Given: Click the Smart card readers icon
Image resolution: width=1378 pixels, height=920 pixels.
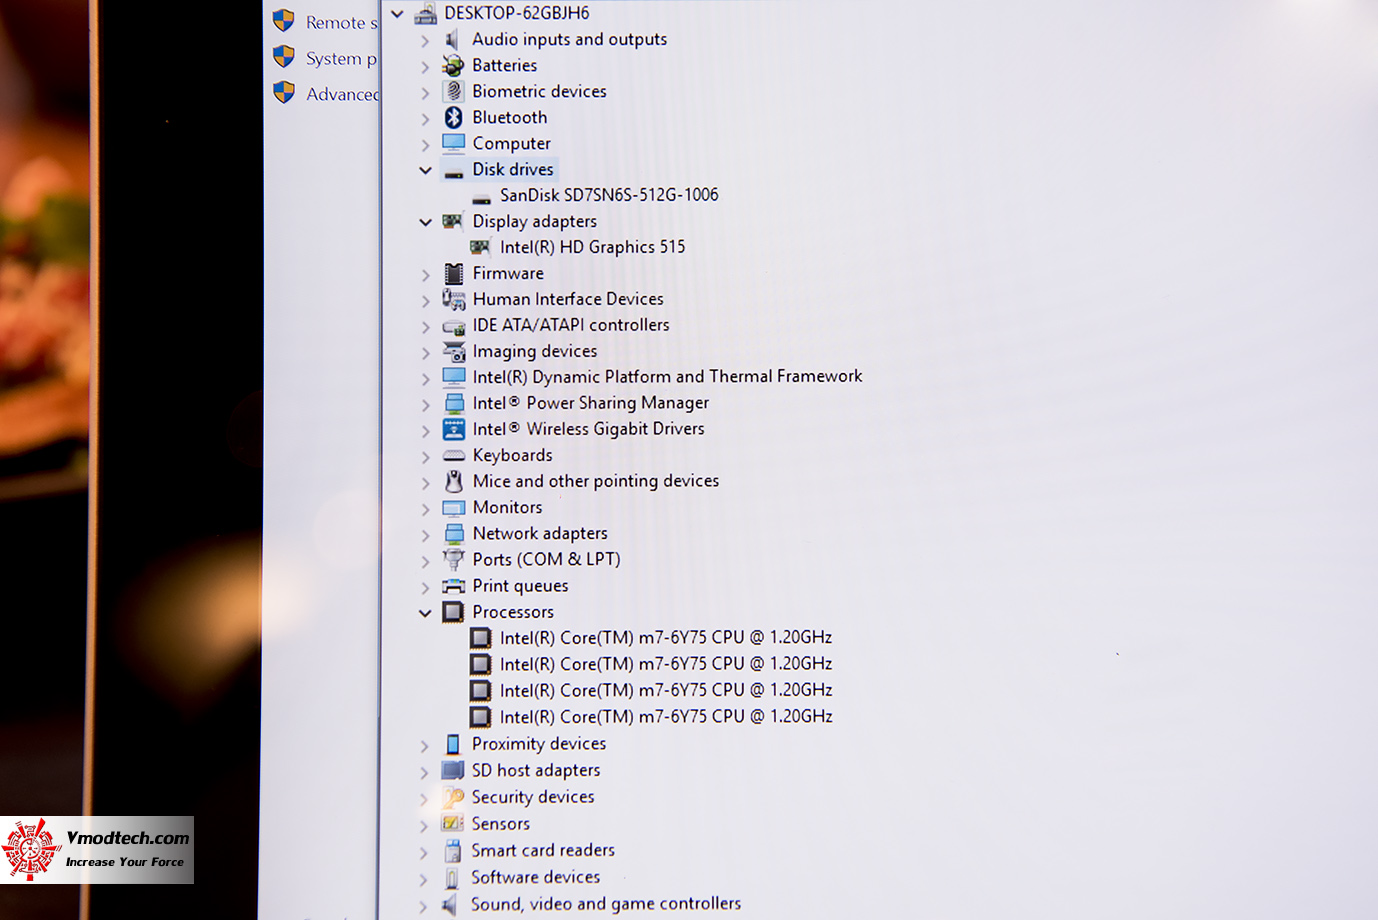Looking at the screenshot, I should click(x=453, y=851).
